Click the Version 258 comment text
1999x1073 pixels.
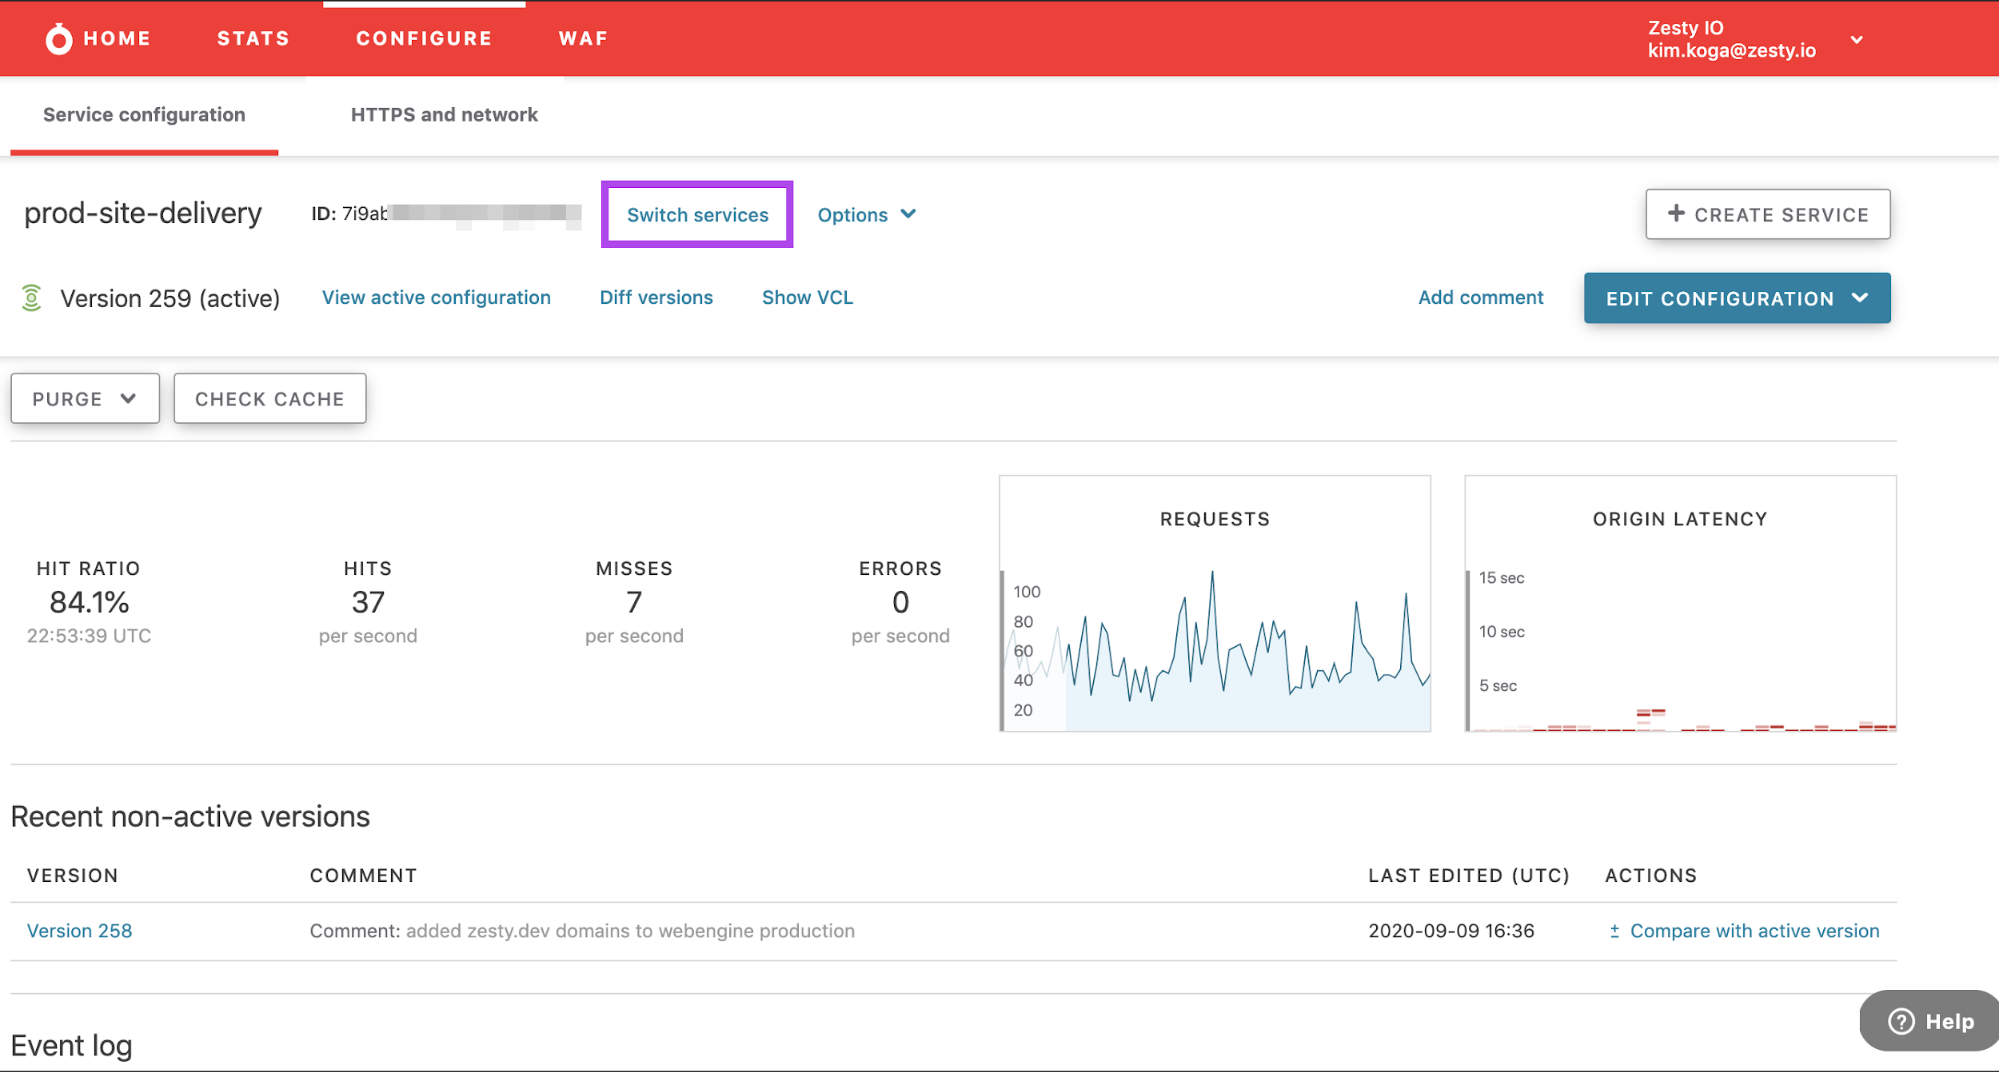pos(582,931)
